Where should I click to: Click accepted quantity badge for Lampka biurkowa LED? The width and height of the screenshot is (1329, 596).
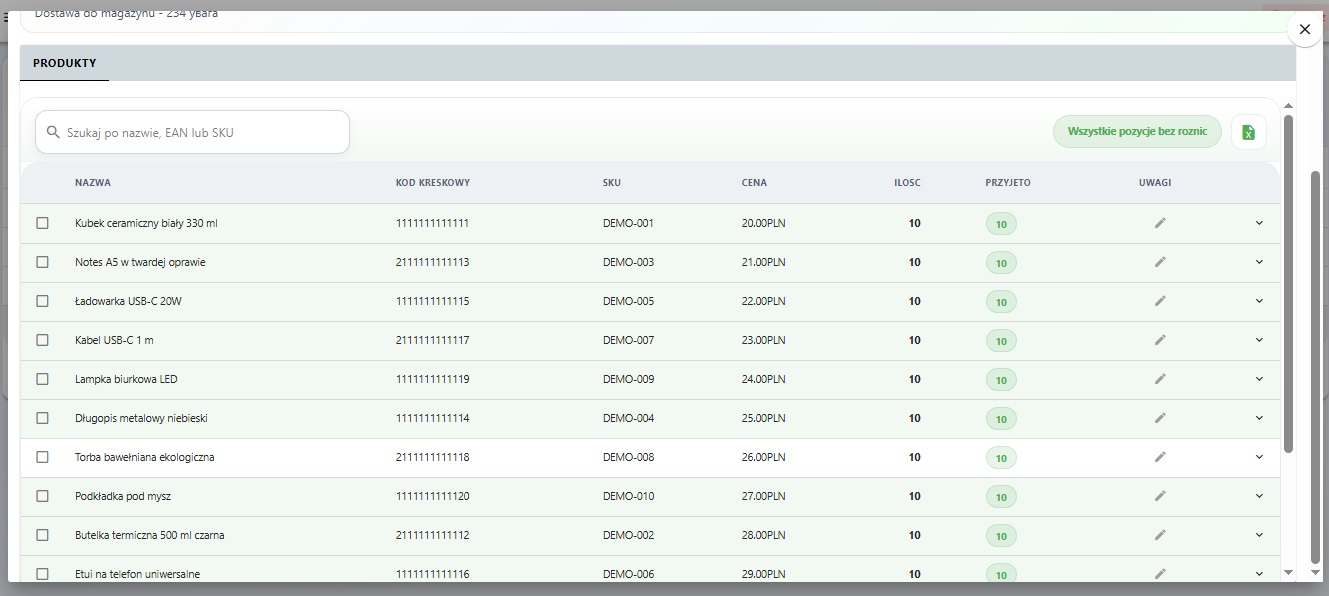pos(1001,380)
